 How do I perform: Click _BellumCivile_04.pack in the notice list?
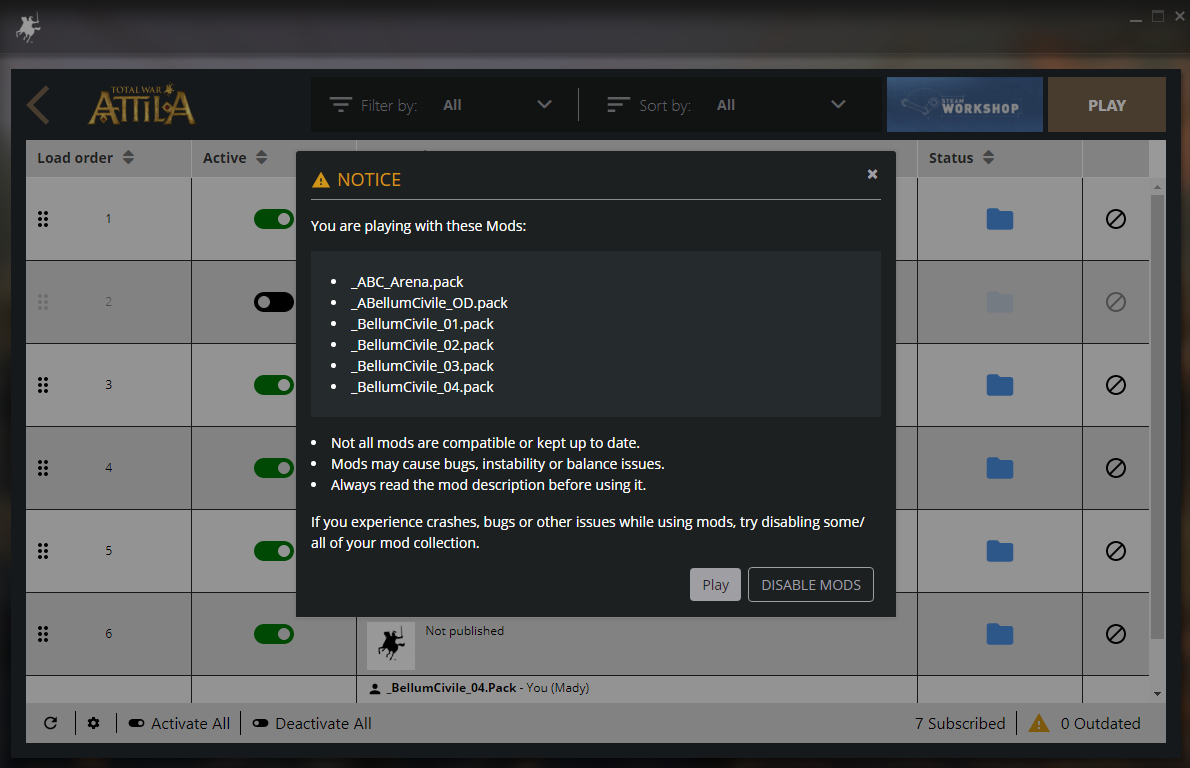pyautogui.click(x=422, y=387)
